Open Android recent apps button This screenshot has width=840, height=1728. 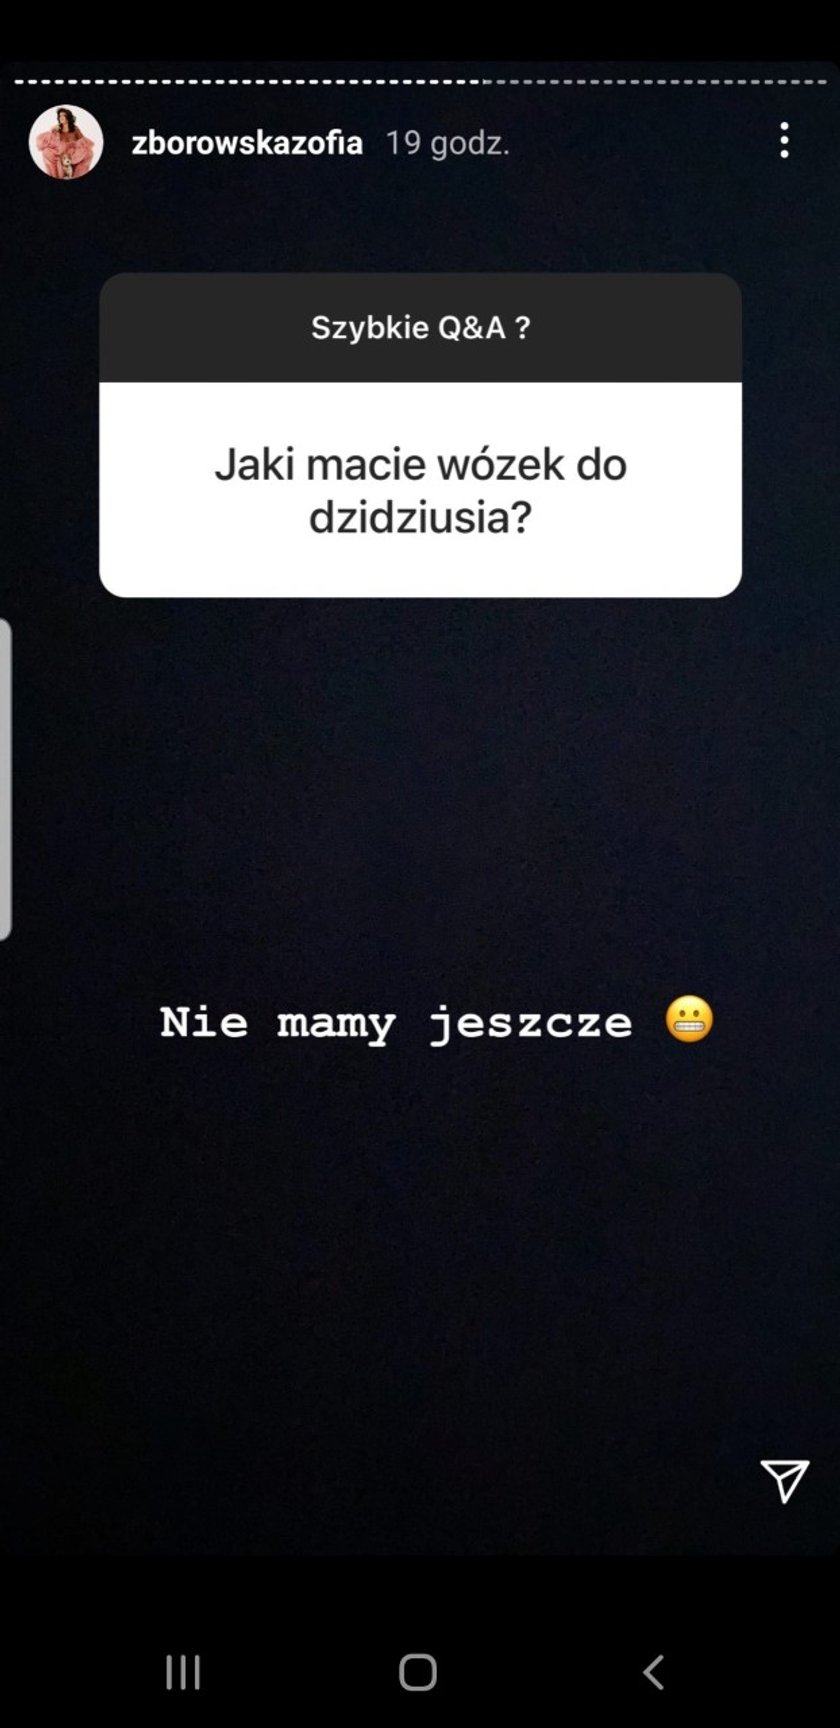(x=183, y=1671)
